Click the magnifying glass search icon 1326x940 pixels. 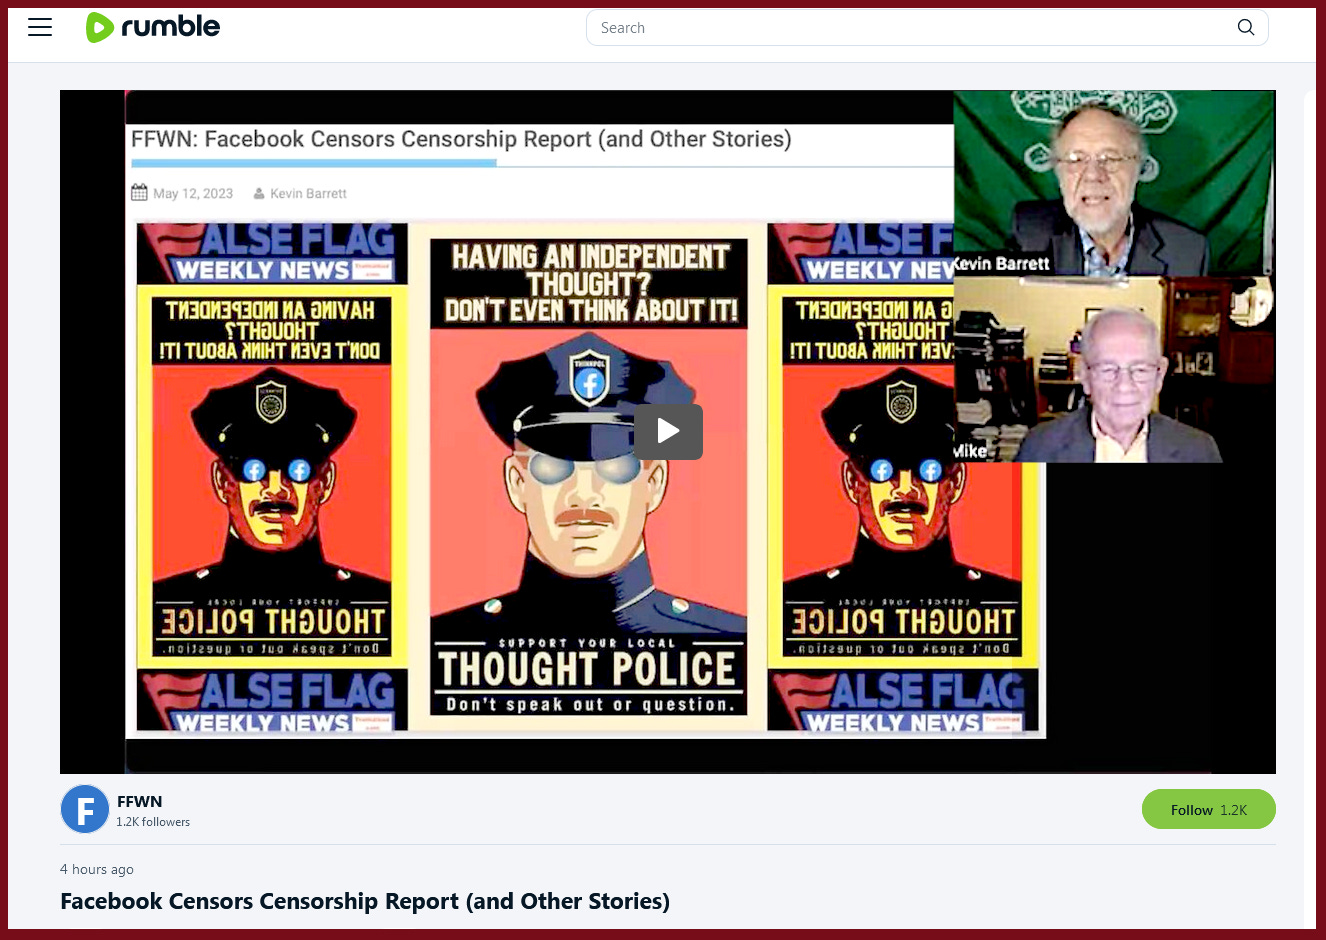[1246, 28]
